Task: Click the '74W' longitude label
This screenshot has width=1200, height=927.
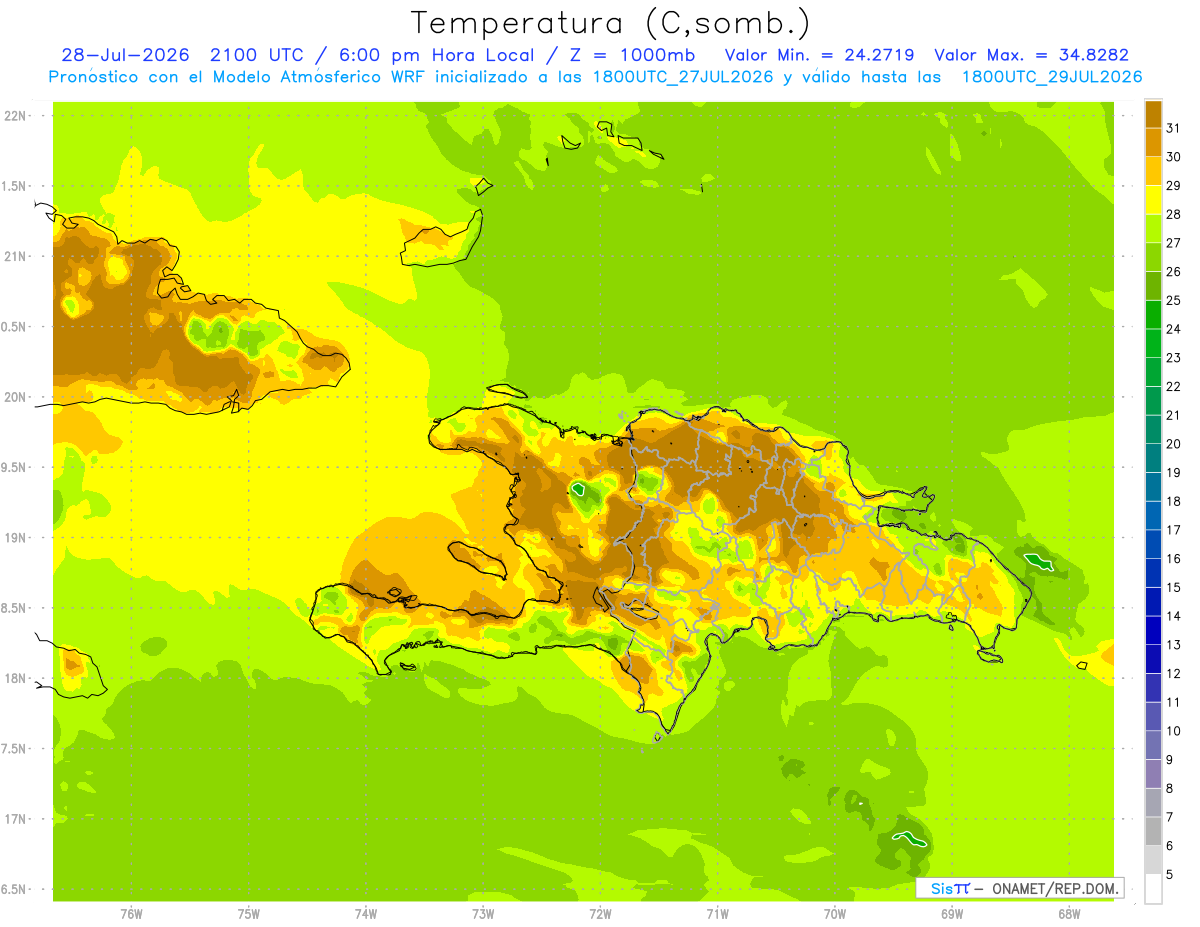Action: pyautogui.click(x=366, y=914)
